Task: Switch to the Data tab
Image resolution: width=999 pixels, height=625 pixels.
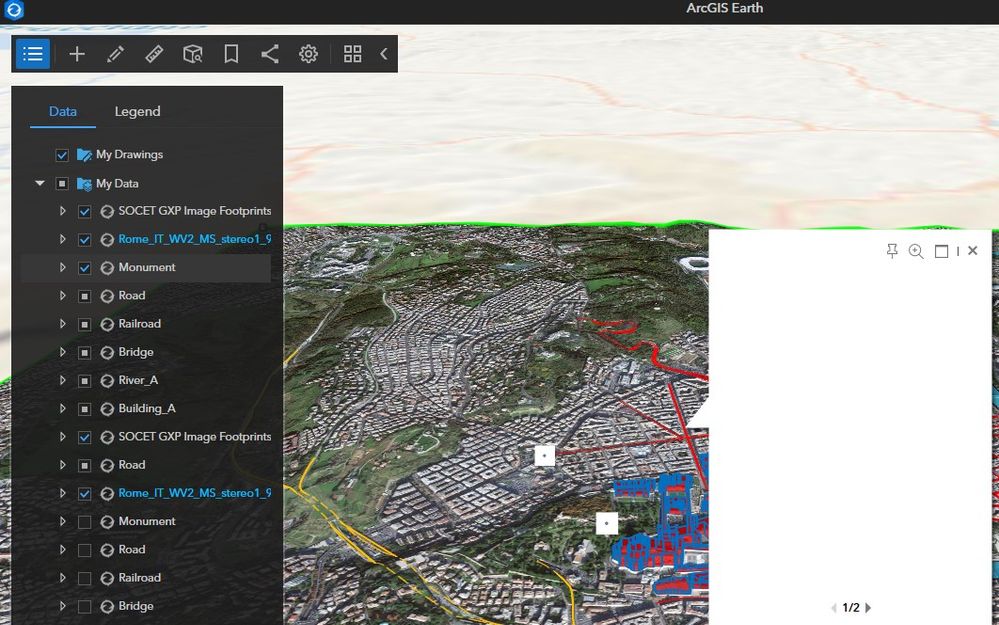Action: (63, 111)
